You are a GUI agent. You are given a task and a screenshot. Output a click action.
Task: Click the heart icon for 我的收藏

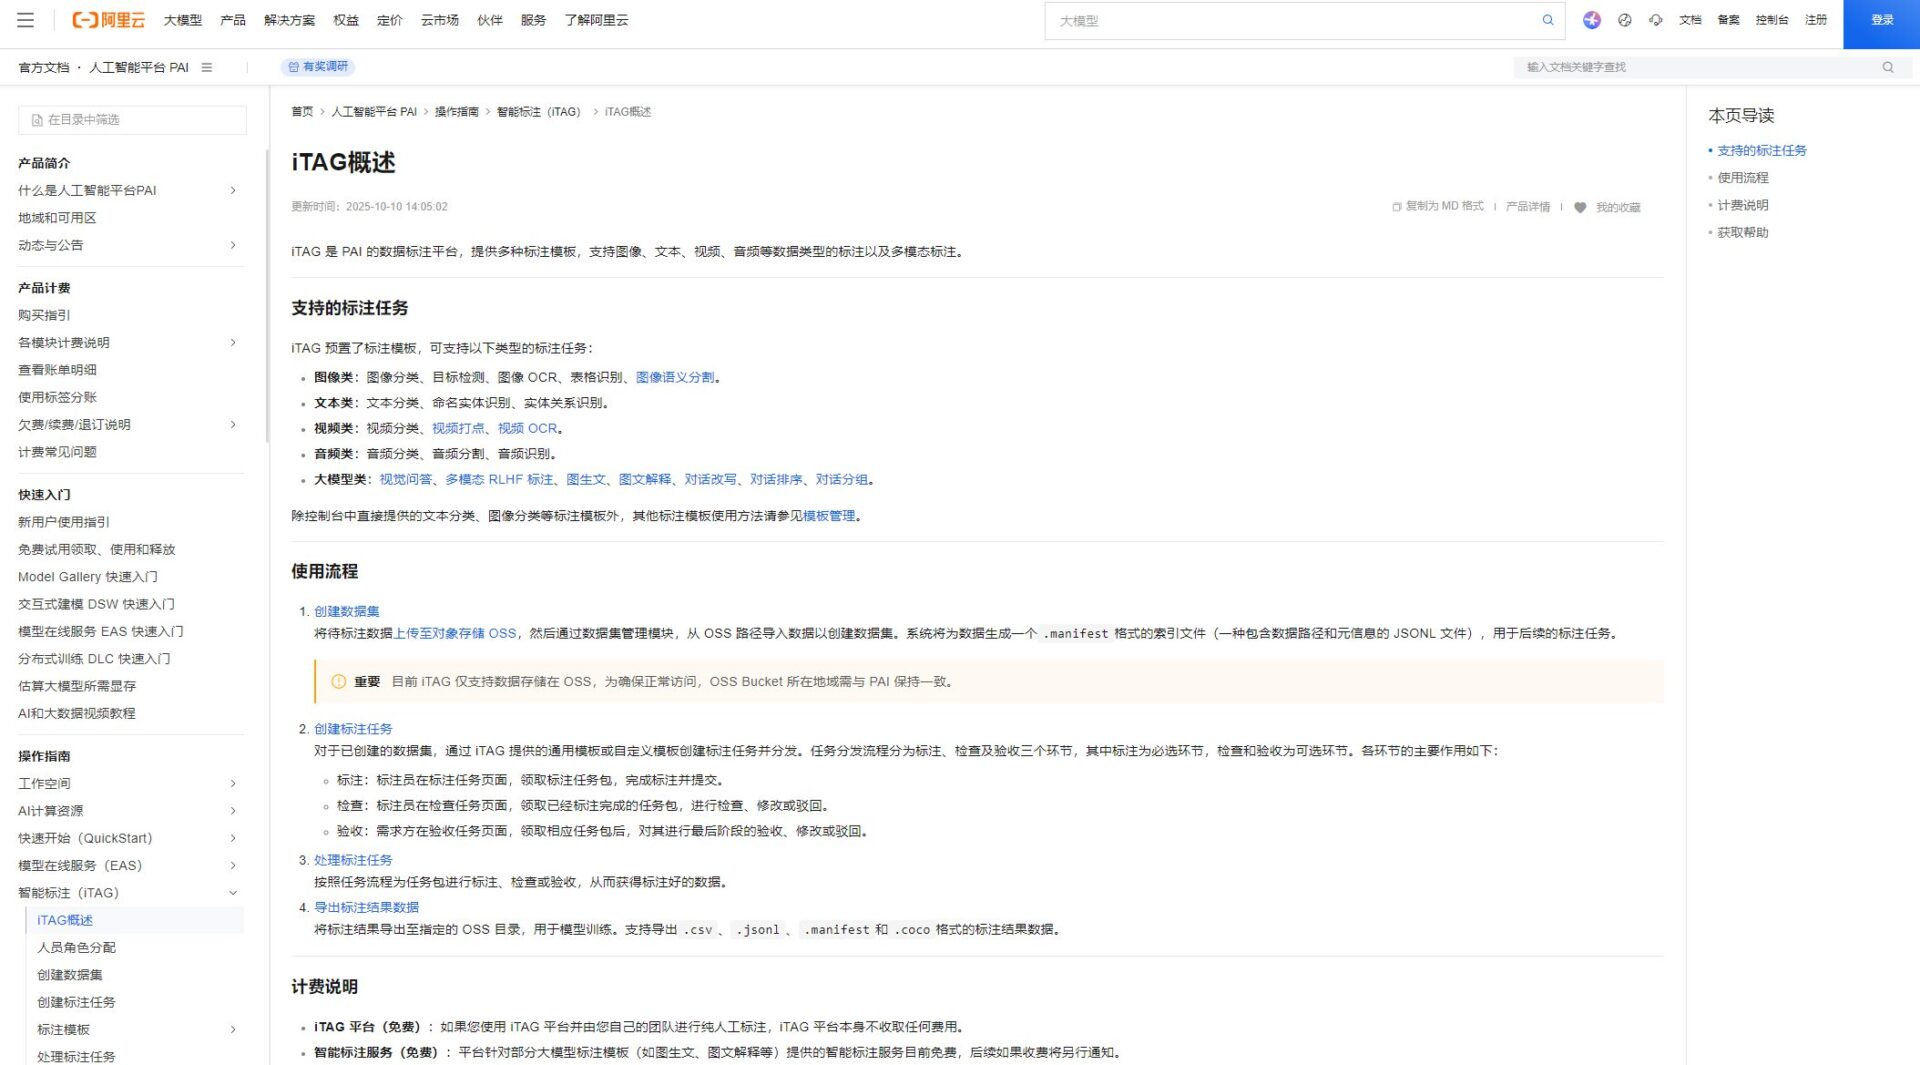point(1580,208)
